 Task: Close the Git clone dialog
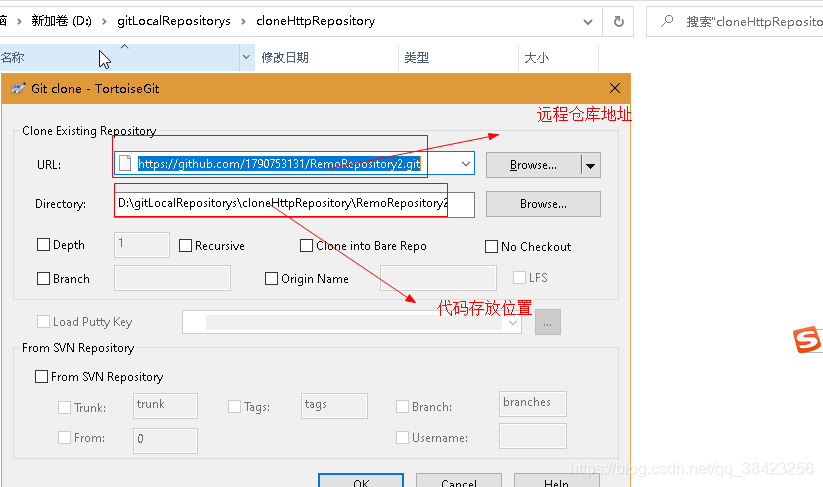point(615,88)
